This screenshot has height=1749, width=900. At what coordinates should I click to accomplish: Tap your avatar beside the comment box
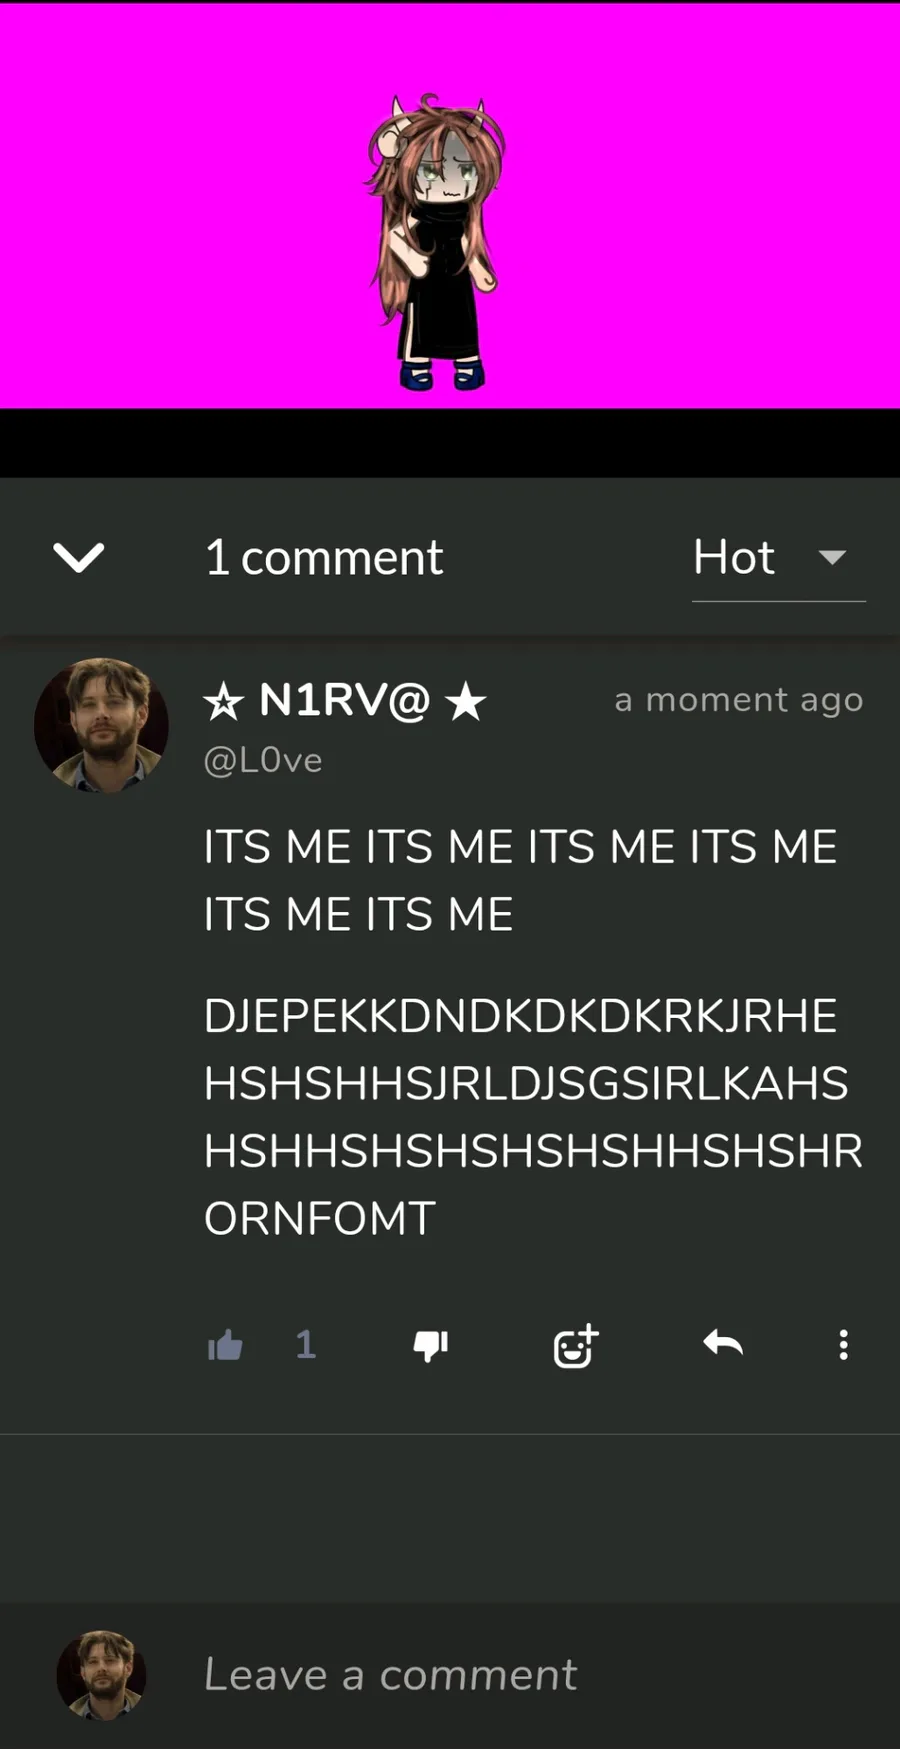(101, 1675)
